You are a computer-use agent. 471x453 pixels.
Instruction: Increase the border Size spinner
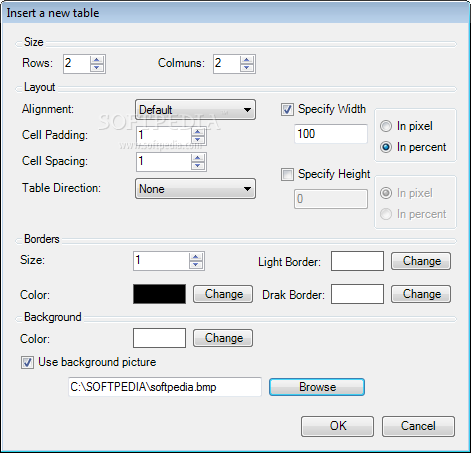coord(196,257)
